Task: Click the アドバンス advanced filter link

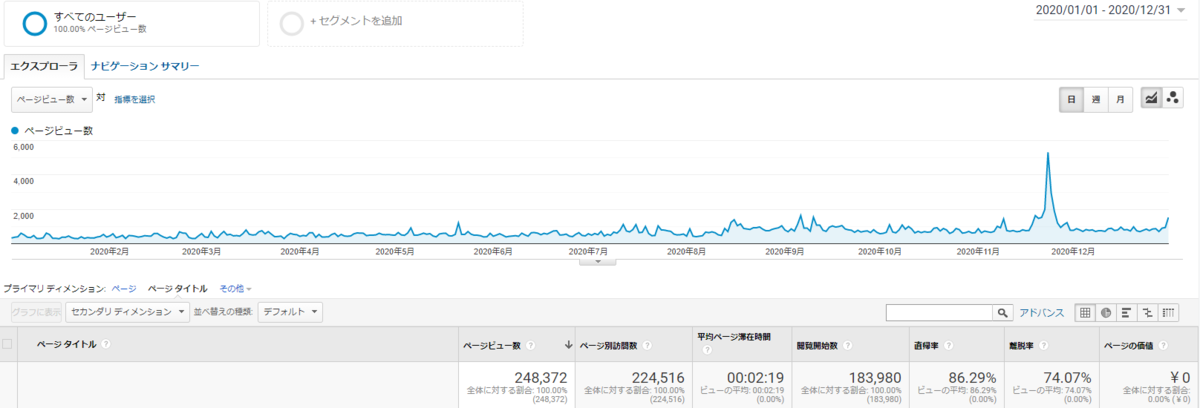Action: pos(1041,312)
